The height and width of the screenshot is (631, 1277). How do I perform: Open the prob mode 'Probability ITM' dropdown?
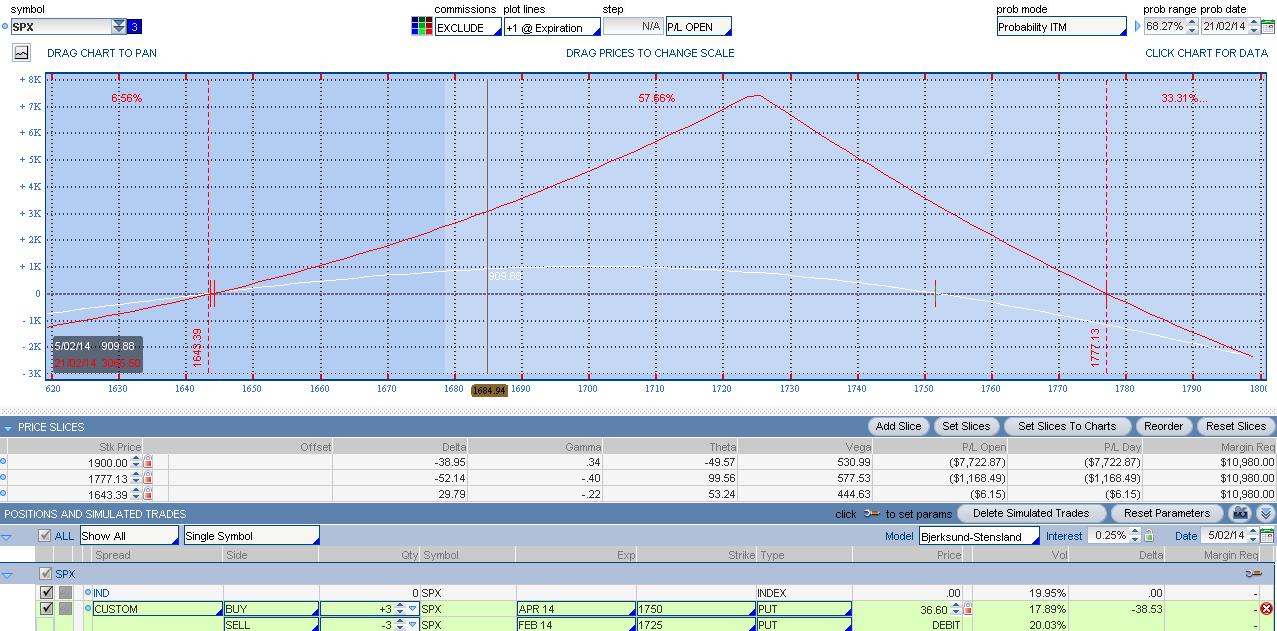pos(1061,27)
